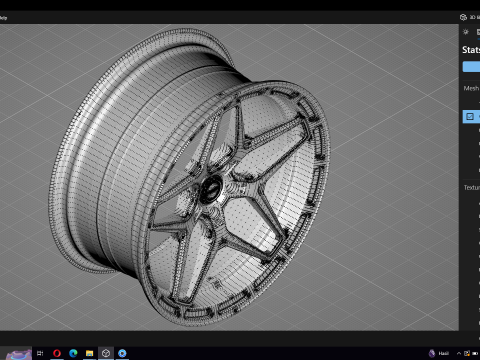
Task: Show hidden system tray icons
Action: click(459, 353)
